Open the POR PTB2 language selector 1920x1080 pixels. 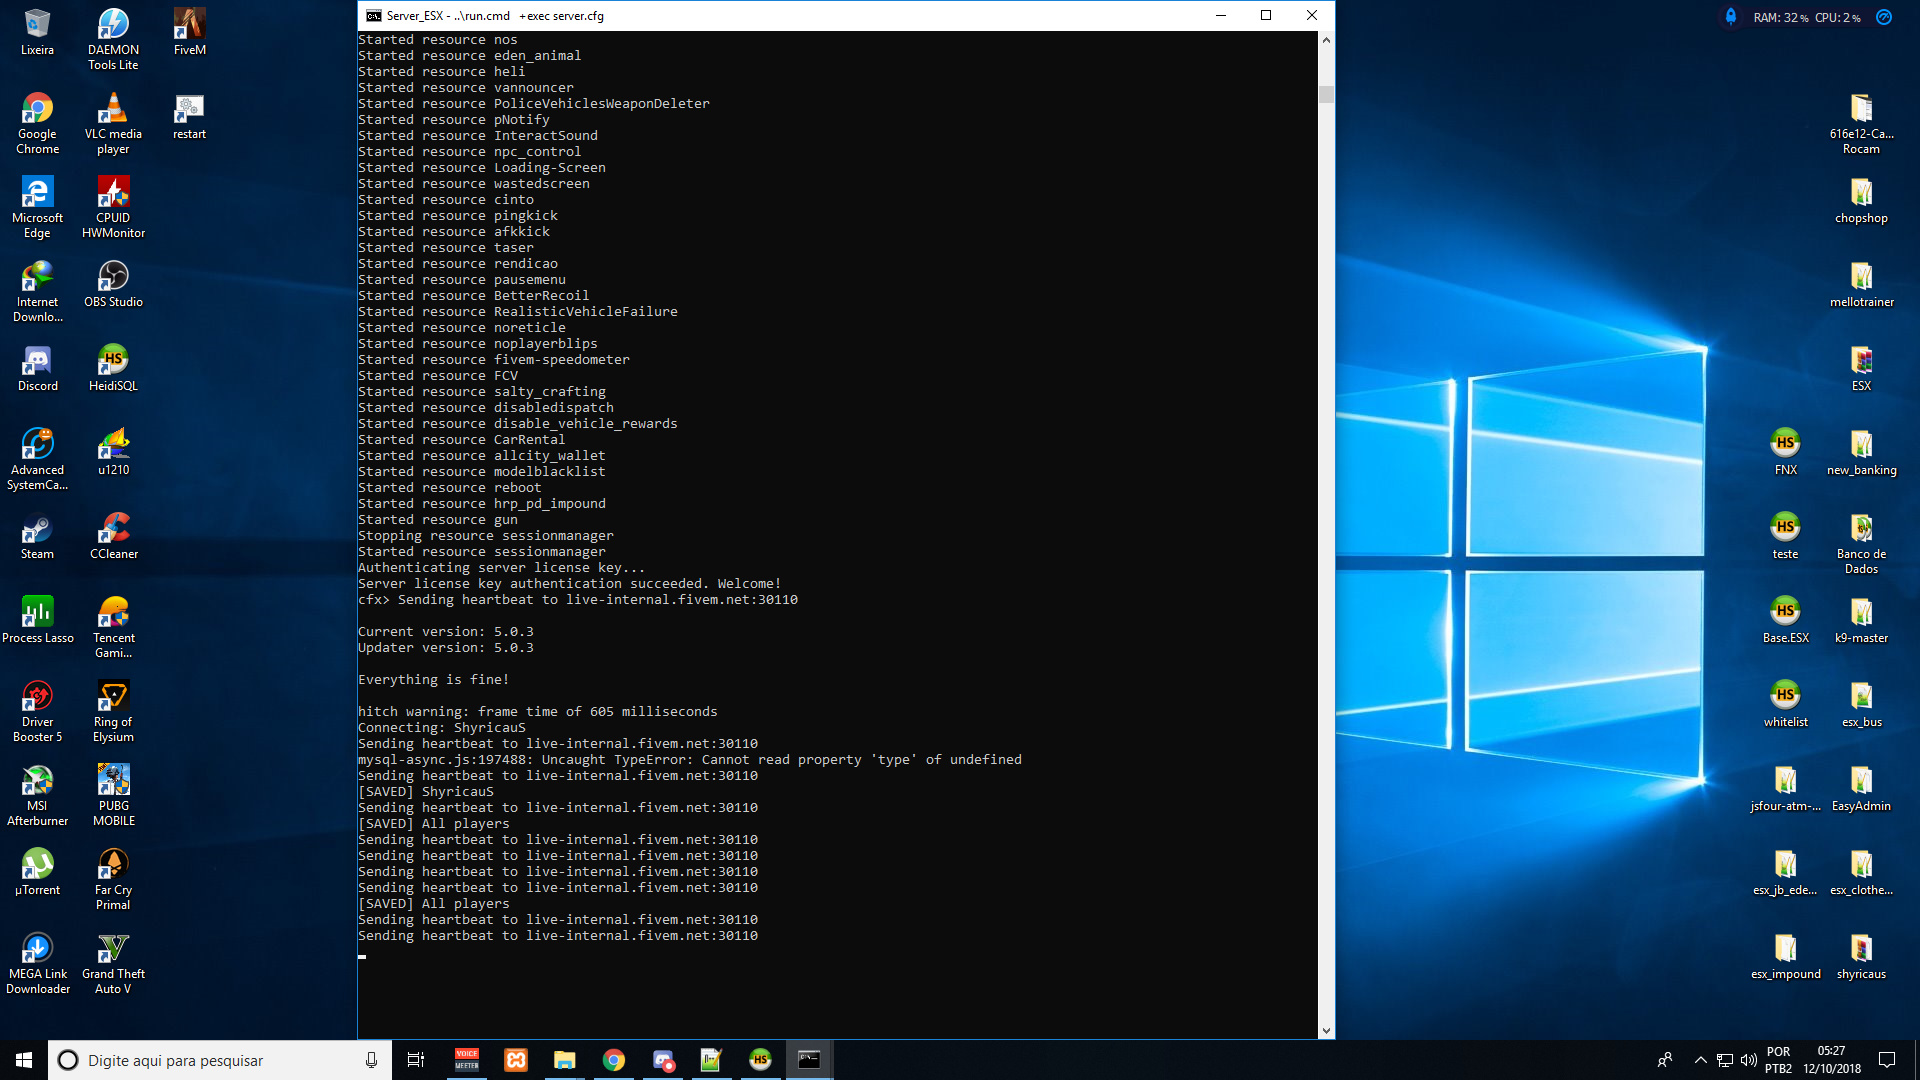coord(1779,1059)
